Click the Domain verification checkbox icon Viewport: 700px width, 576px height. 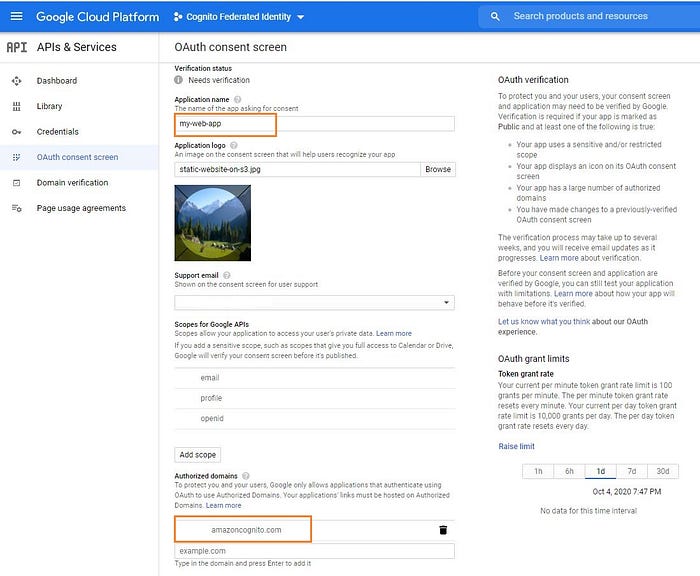(17, 183)
